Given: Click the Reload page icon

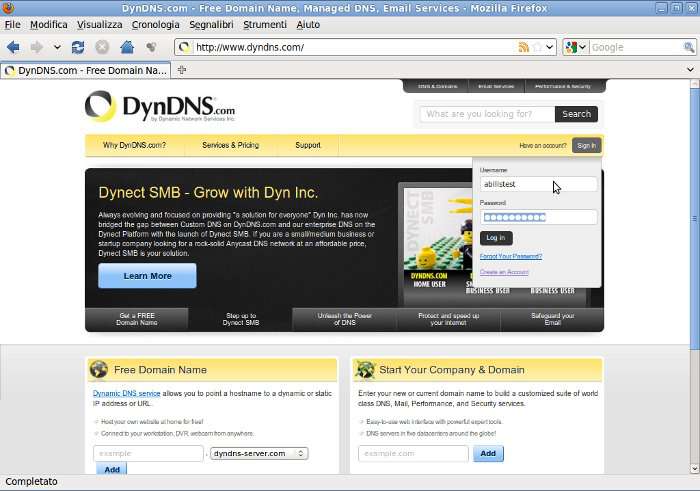Looking at the screenshot, I should point(78,47).
